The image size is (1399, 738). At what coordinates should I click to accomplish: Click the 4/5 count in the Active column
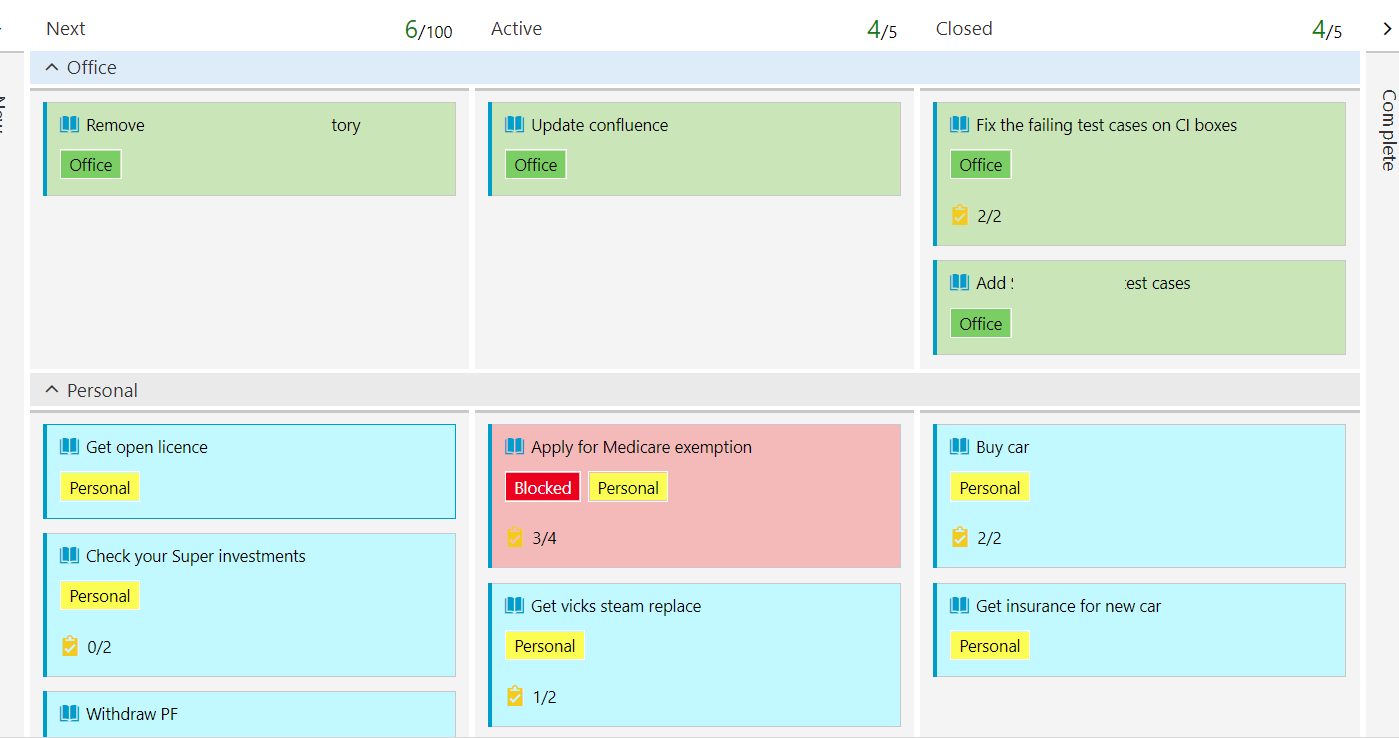(882, 30)
